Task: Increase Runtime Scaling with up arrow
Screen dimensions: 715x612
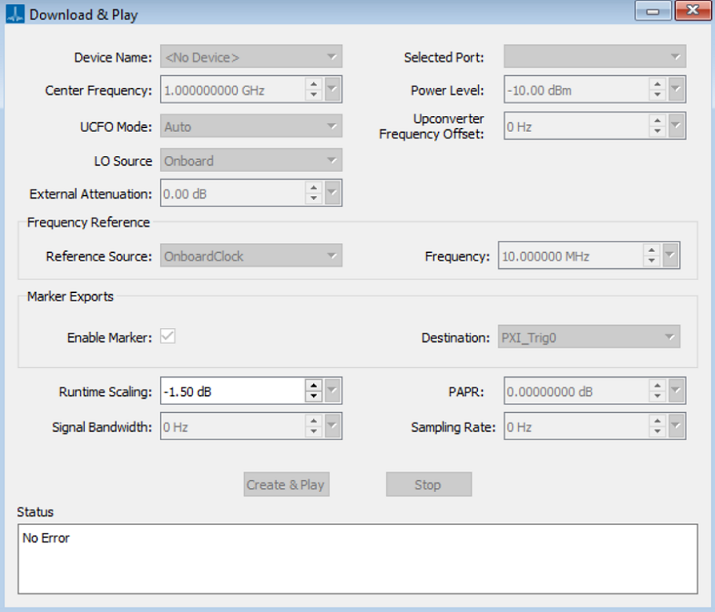Action: coord(314,386)
